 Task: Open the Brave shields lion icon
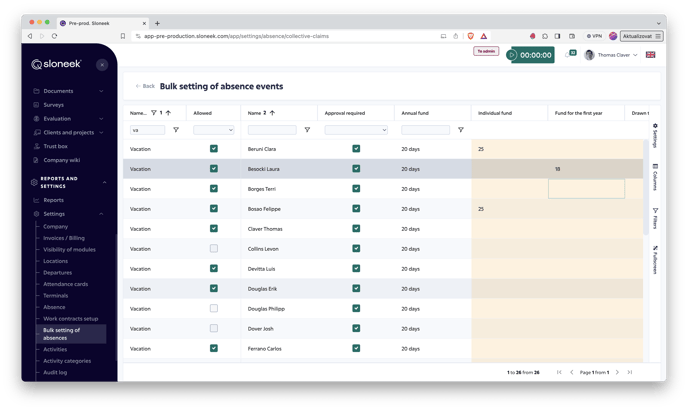(x=470, y=36)
